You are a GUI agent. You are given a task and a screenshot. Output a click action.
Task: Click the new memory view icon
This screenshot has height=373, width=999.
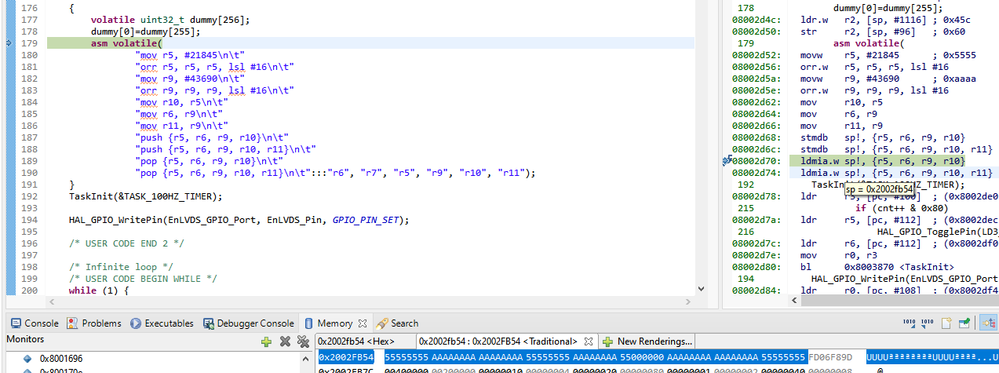click(x=947, y=323)
